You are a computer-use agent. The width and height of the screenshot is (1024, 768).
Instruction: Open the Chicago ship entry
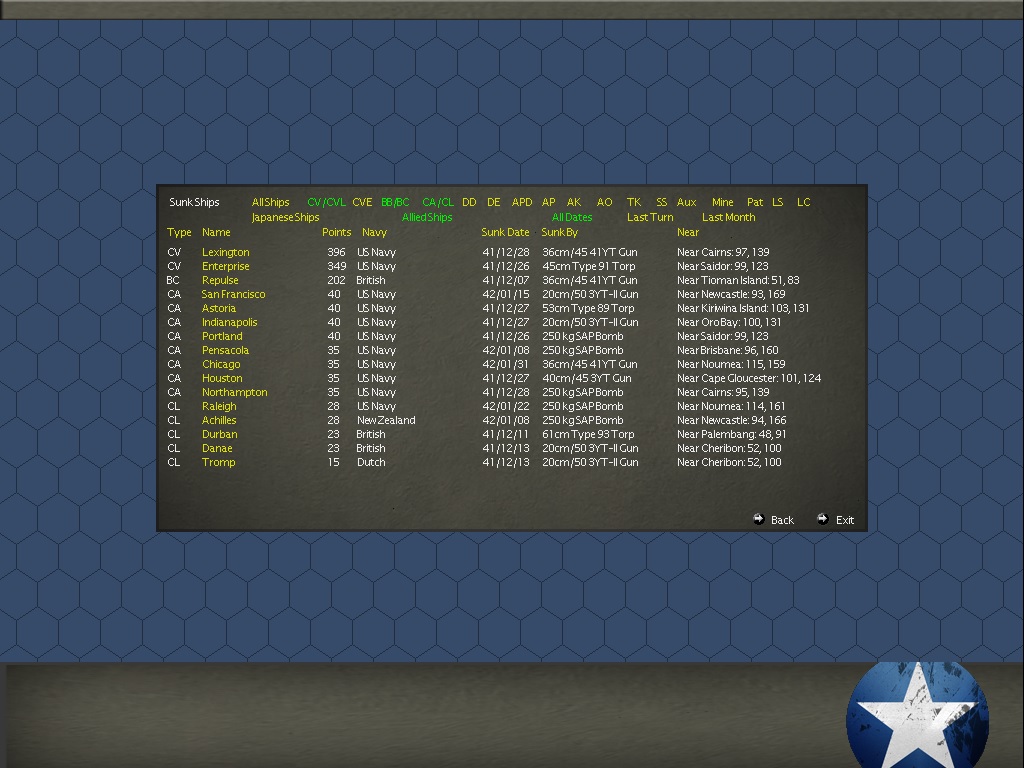(x=221, y=364)
